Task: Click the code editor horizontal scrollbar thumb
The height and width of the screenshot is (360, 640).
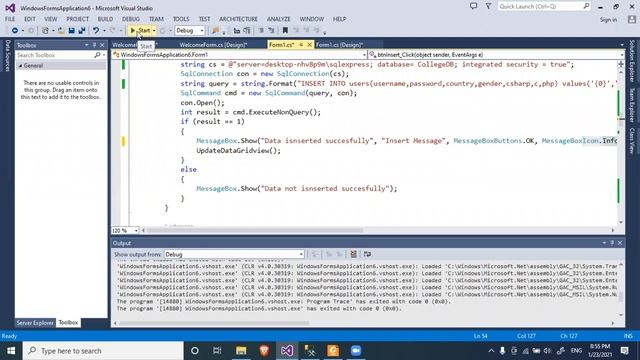Action: pyautogui.click(x=255, y=230)
